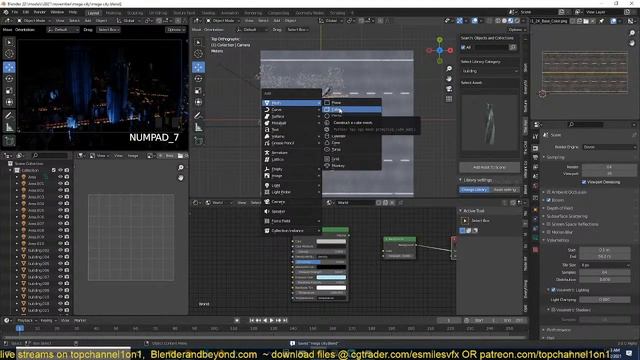Open Orientation Default dropdown in left viewport
The width and height of the screenshot is (640, 360).
pos(63,30)
